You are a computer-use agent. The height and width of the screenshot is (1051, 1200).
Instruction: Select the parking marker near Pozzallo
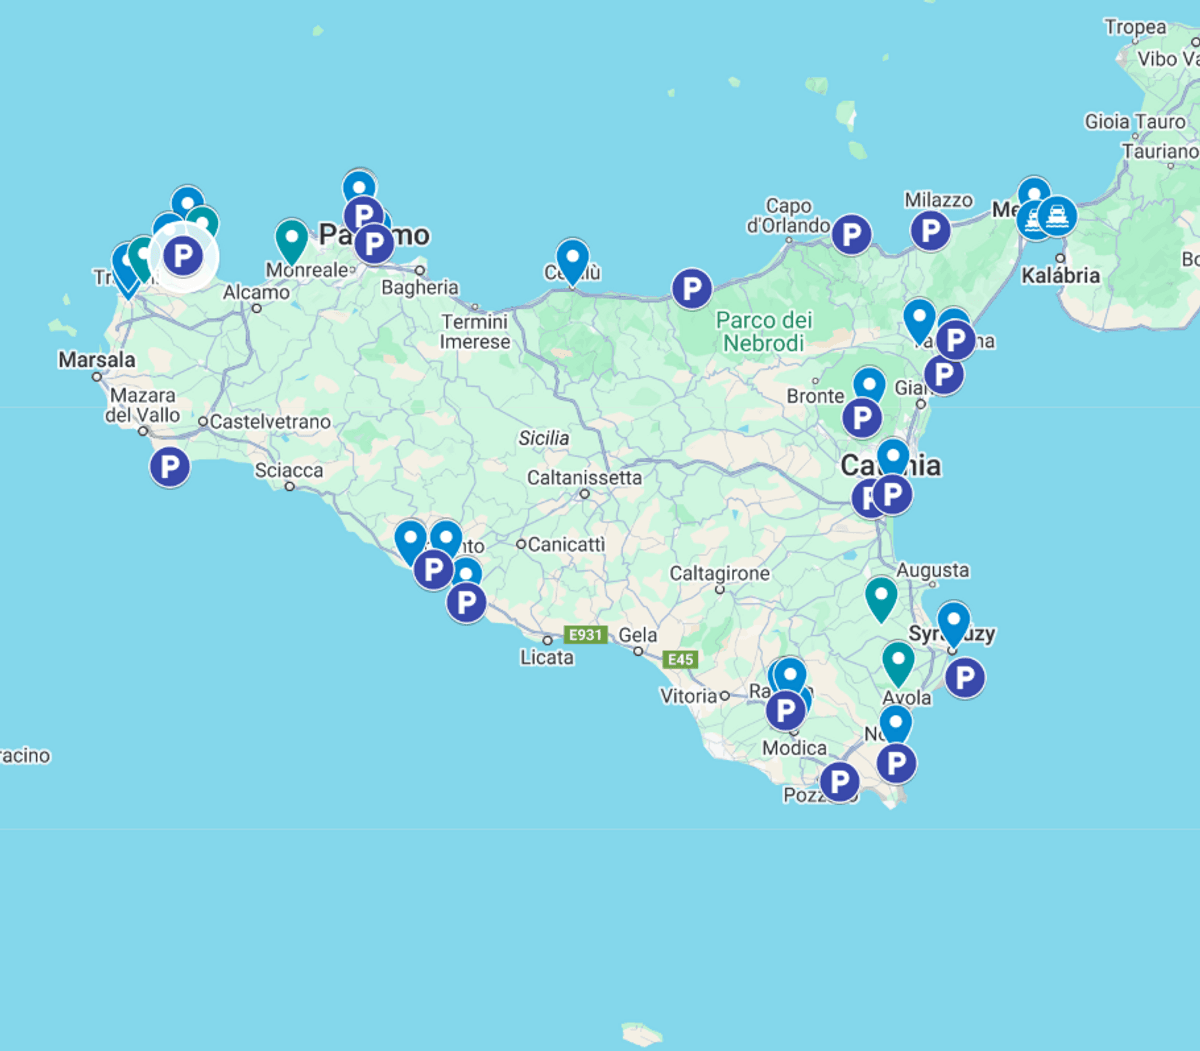pos(839,782)
